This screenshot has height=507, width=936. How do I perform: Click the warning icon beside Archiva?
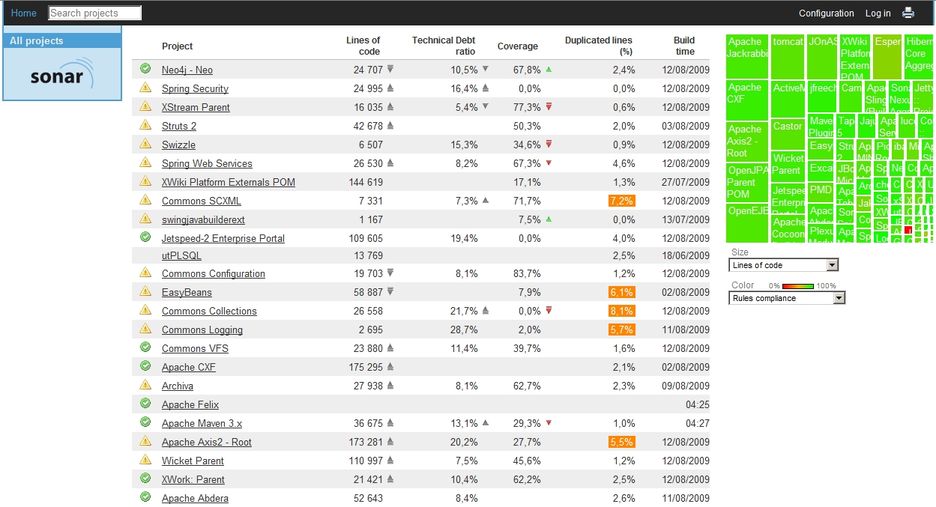[145, 385]
